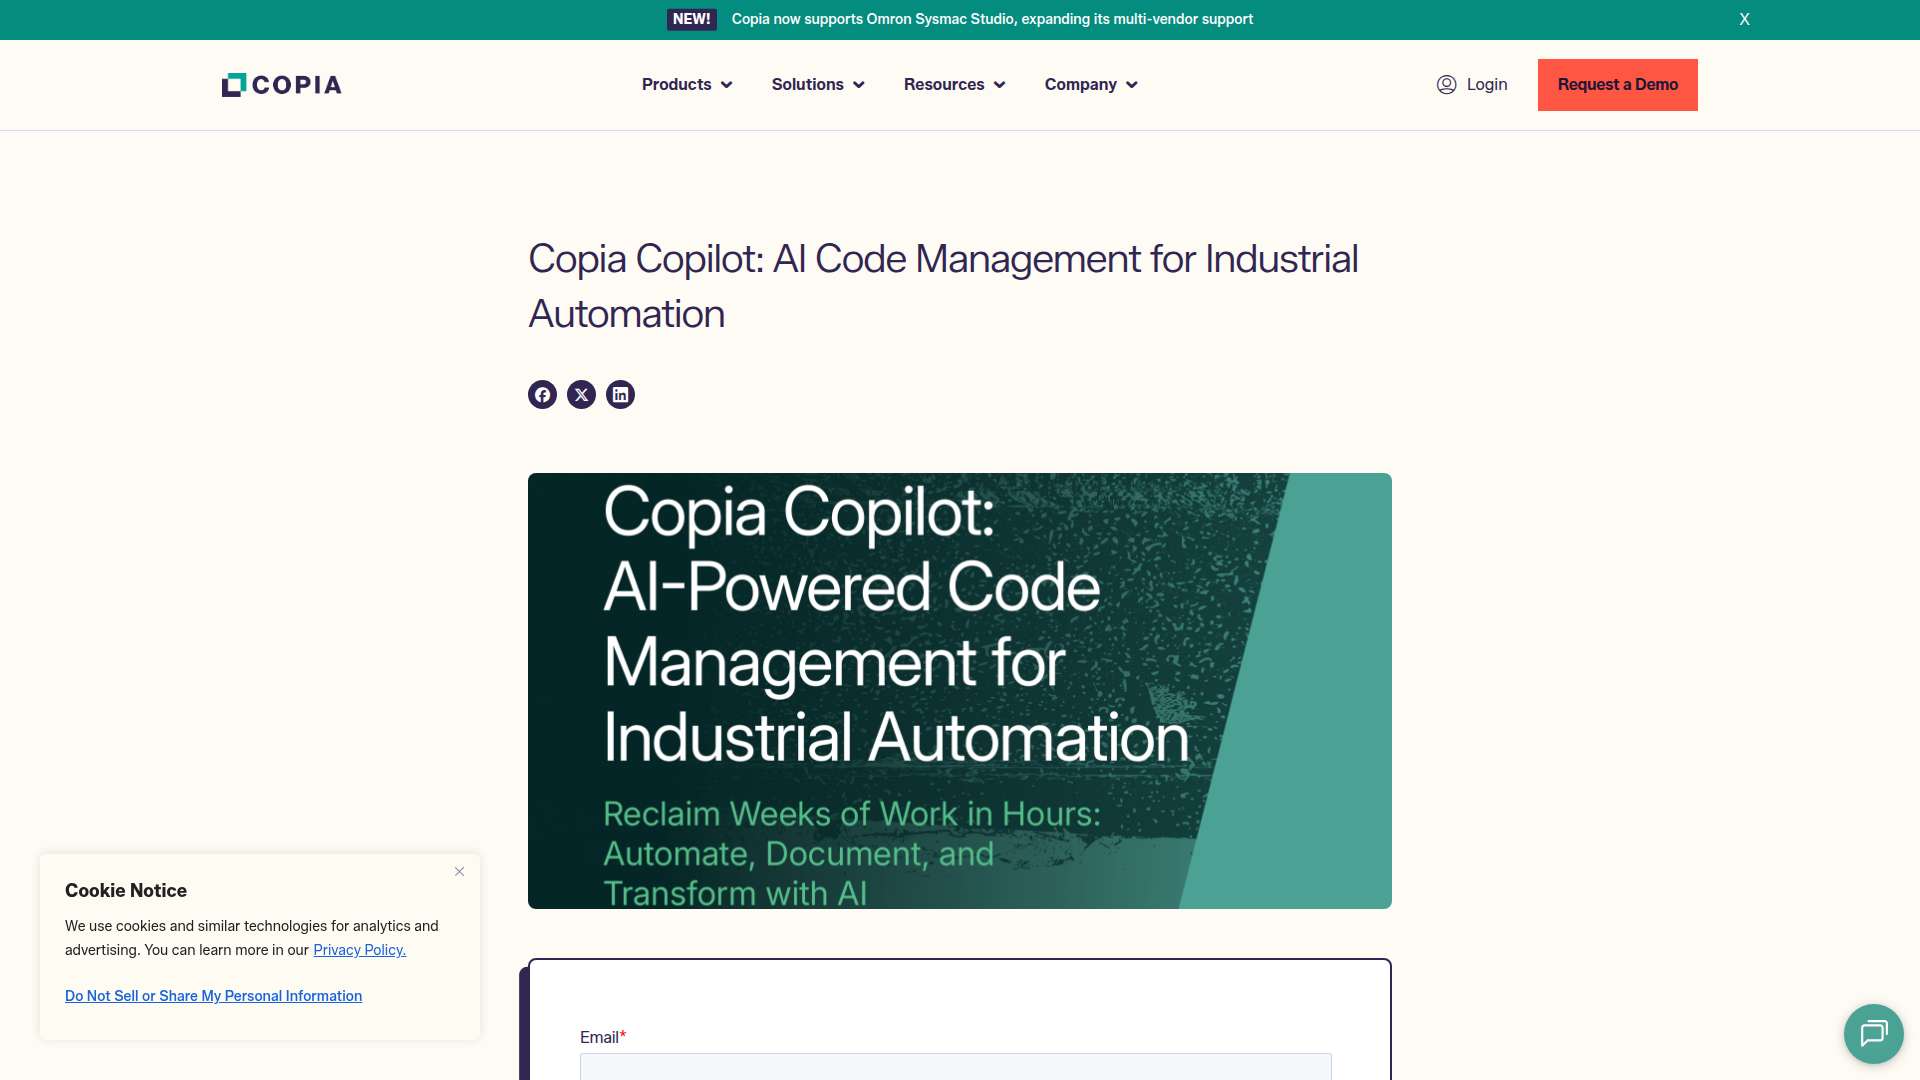
Task: Click the Login link
Action: pos(1472,85)
